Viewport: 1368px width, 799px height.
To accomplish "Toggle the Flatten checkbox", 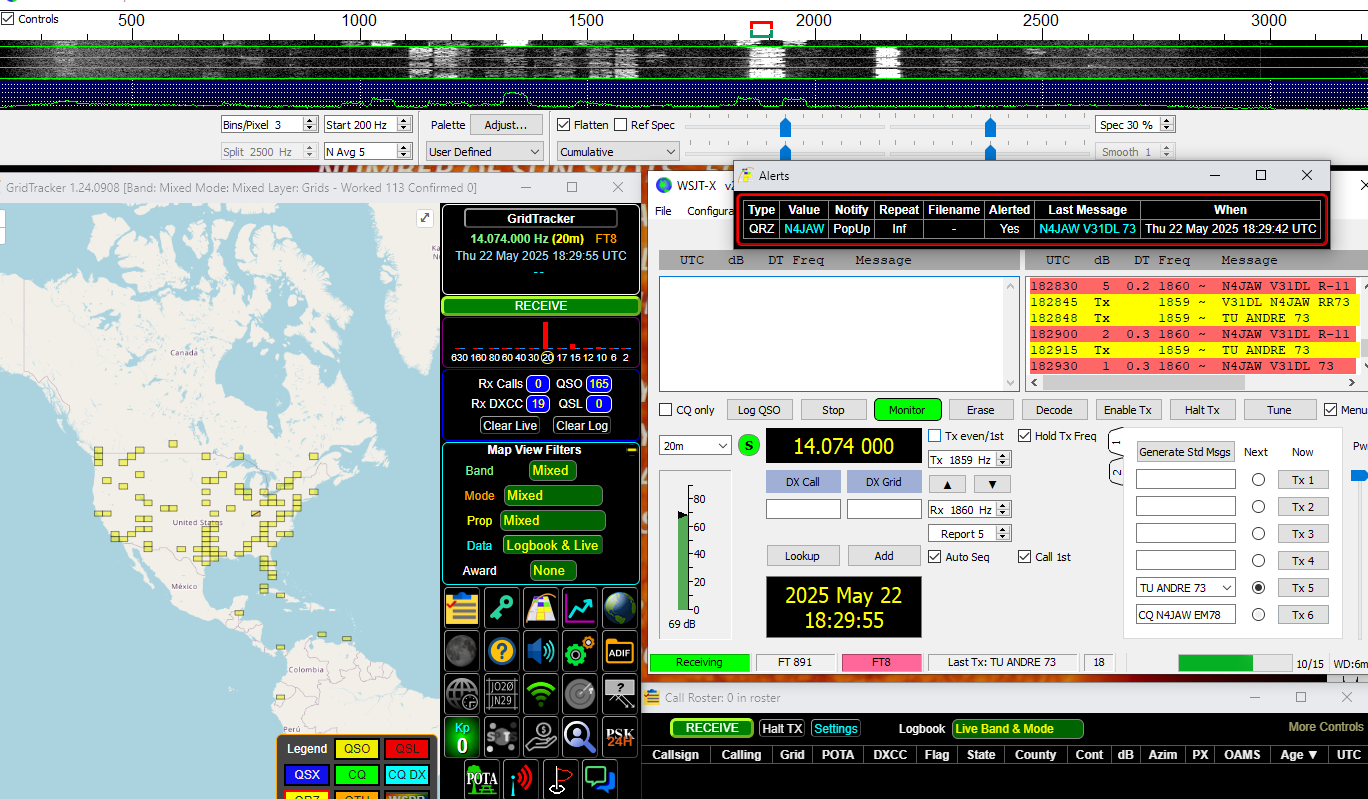I will [564, 125].
